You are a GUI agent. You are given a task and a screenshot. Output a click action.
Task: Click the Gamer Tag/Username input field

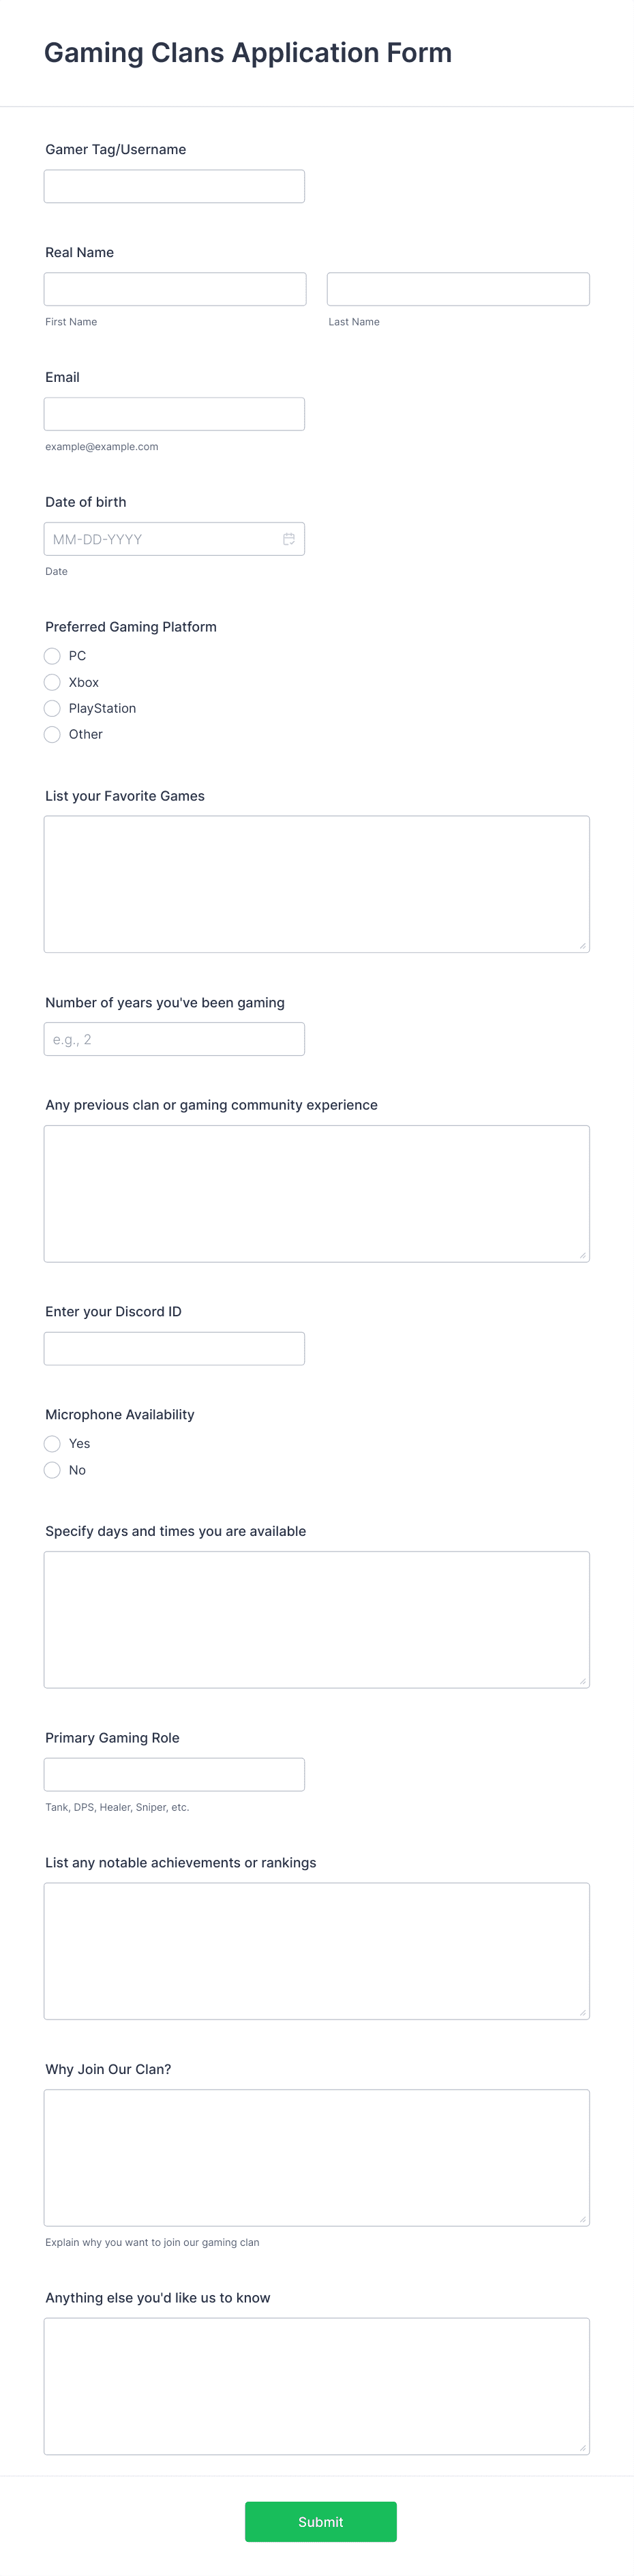tap(174, 186)
